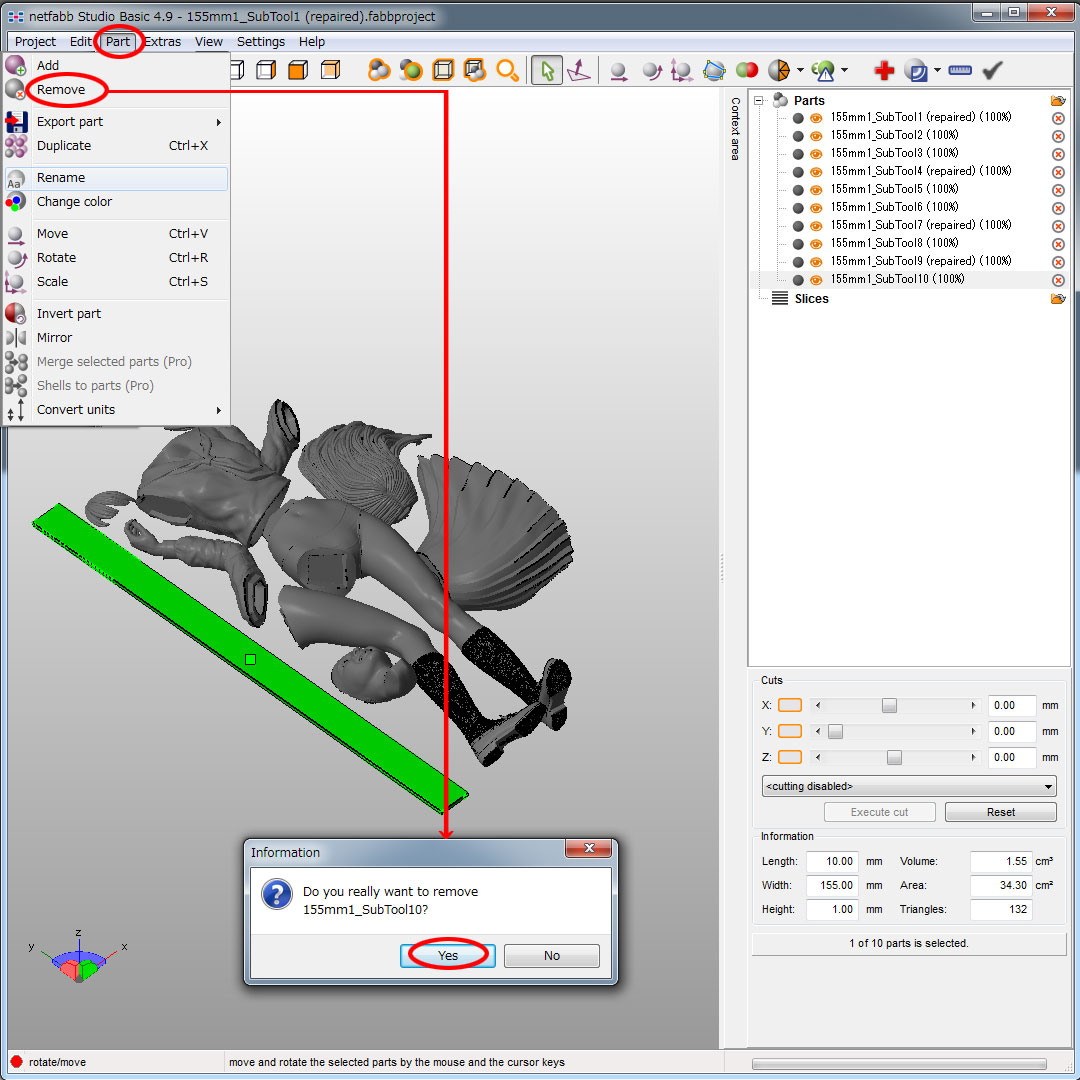This screenshot has width=1080, height=1080.
Task: Click the align to bottom plane tool
Action: (579, 70)
